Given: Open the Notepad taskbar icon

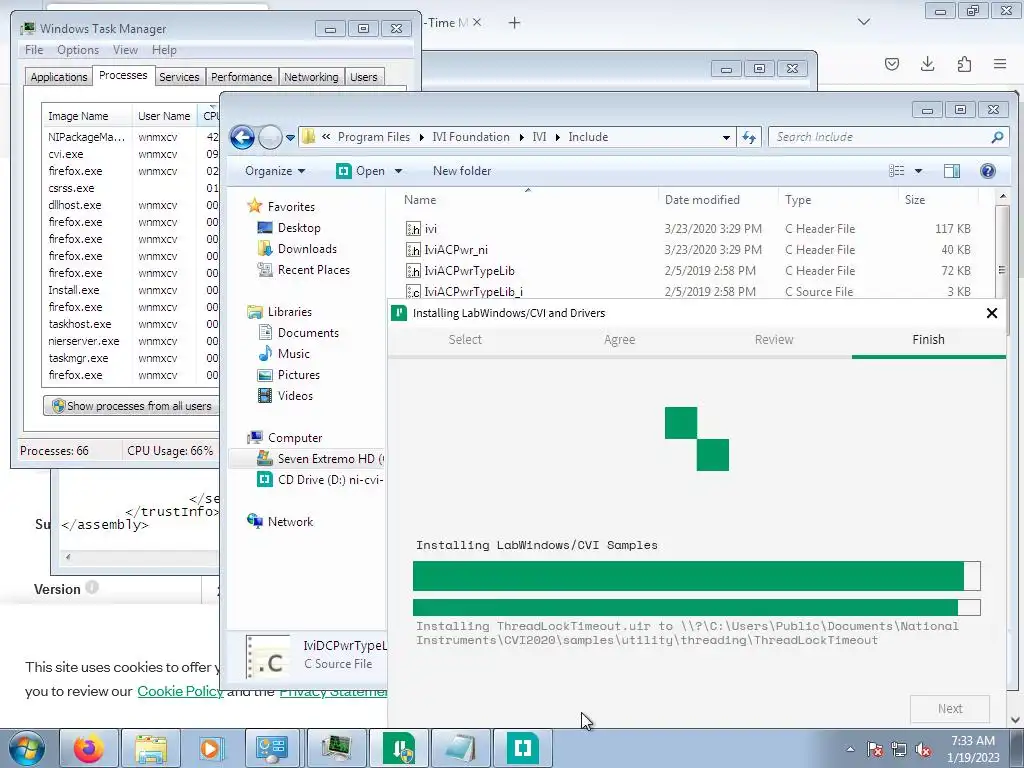Looking at the screenshot, I should [x=461, y=748].
